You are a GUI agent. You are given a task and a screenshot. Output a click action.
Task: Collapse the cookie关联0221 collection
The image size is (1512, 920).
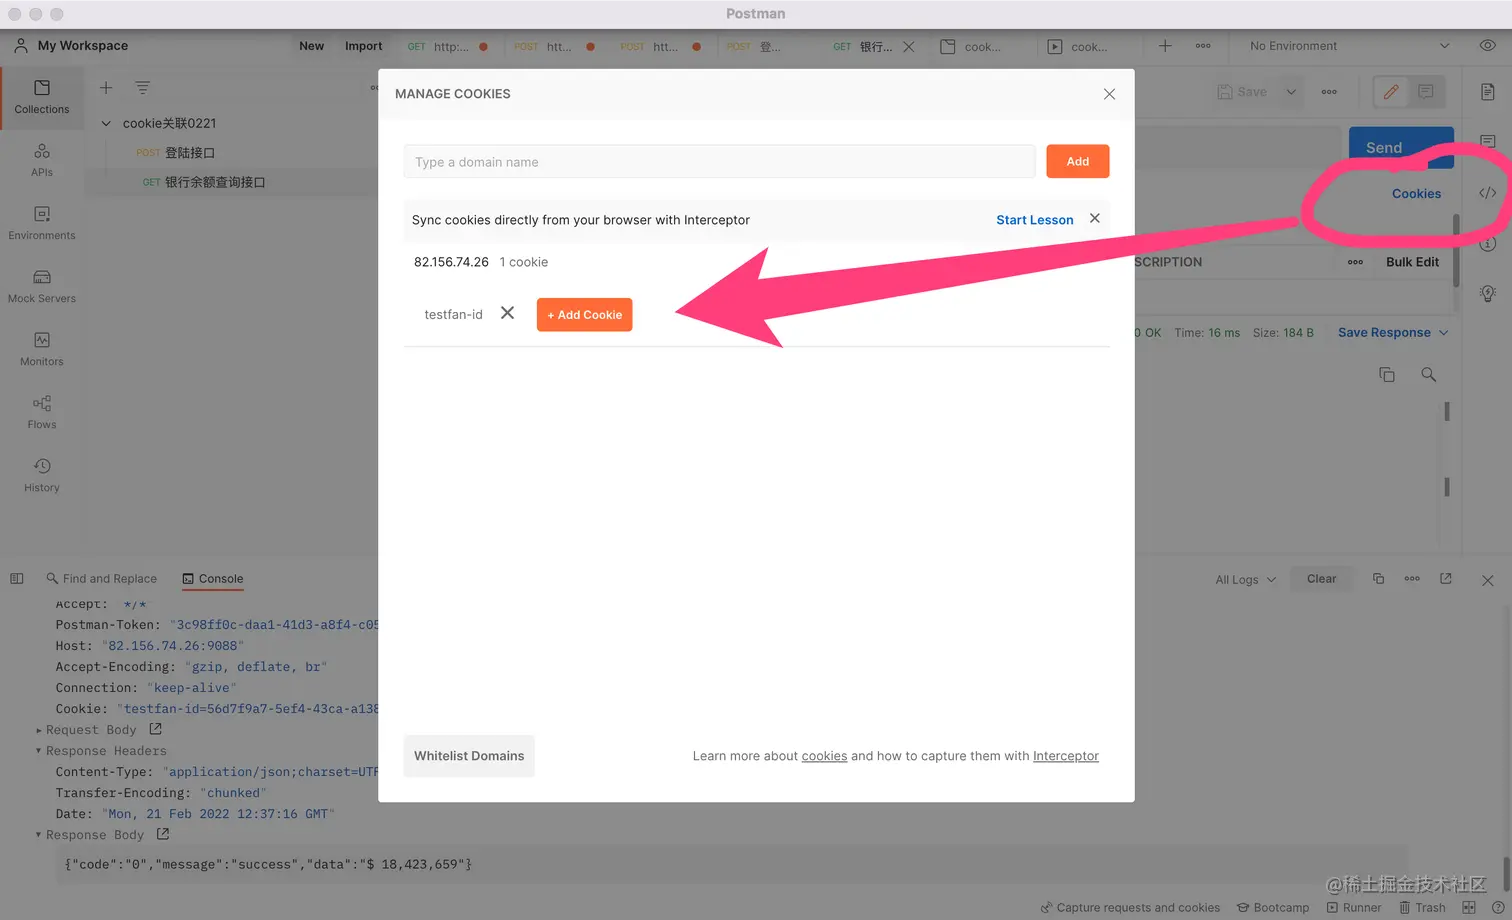(106, 123)
